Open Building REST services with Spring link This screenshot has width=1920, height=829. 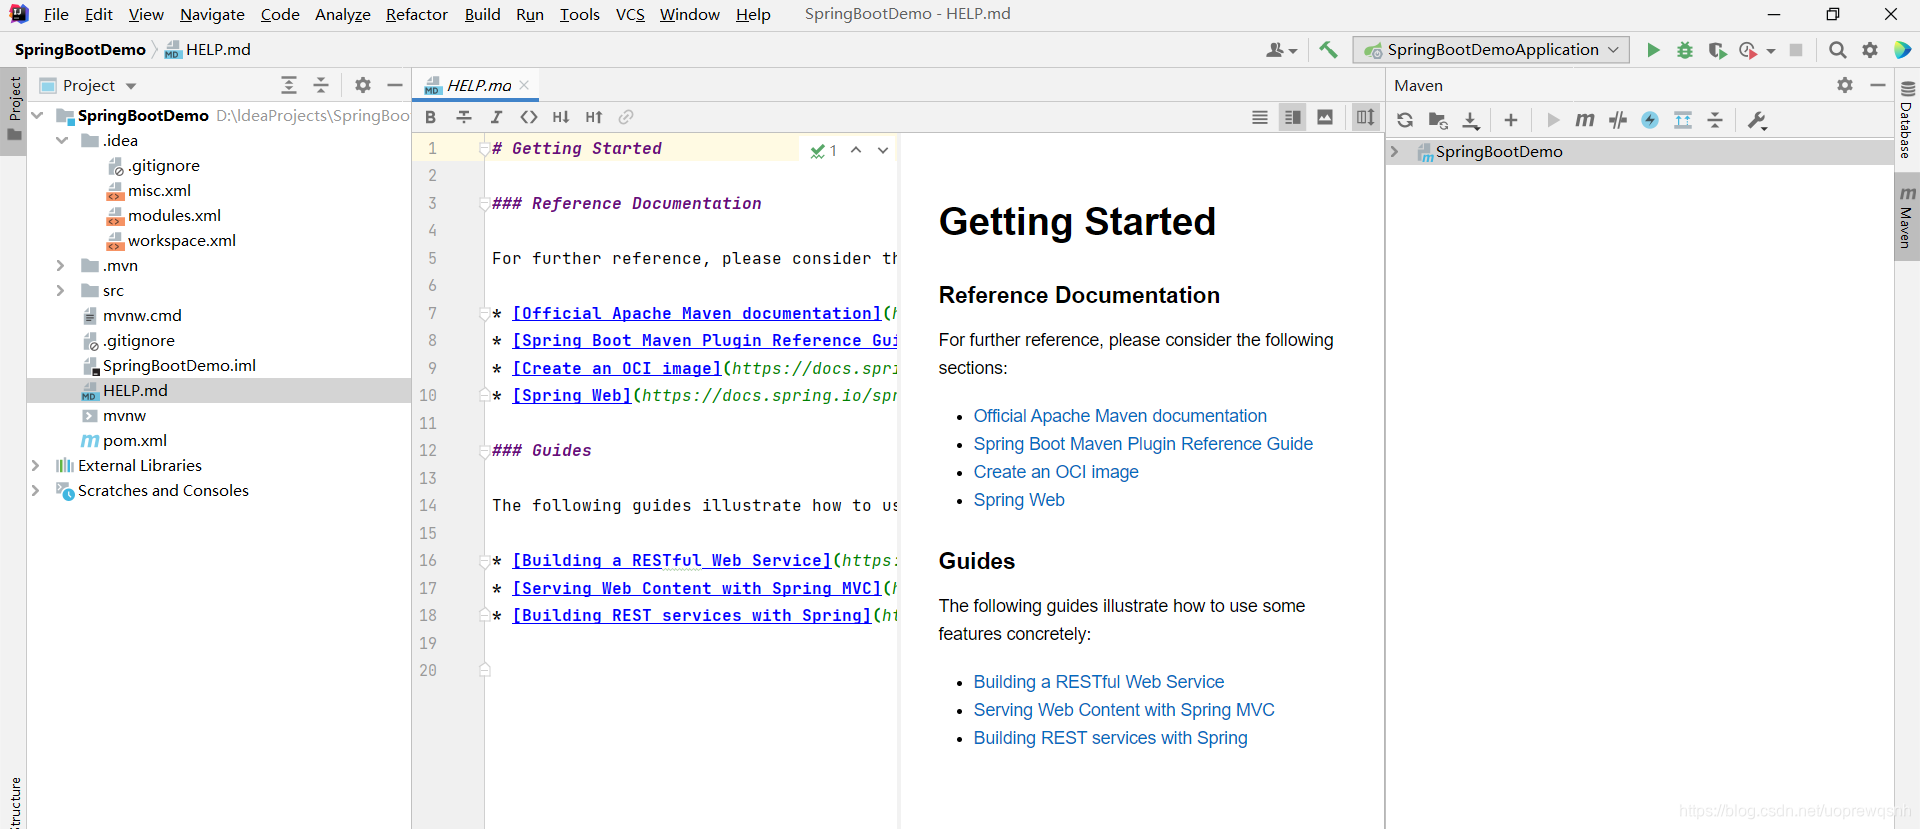1111,738
